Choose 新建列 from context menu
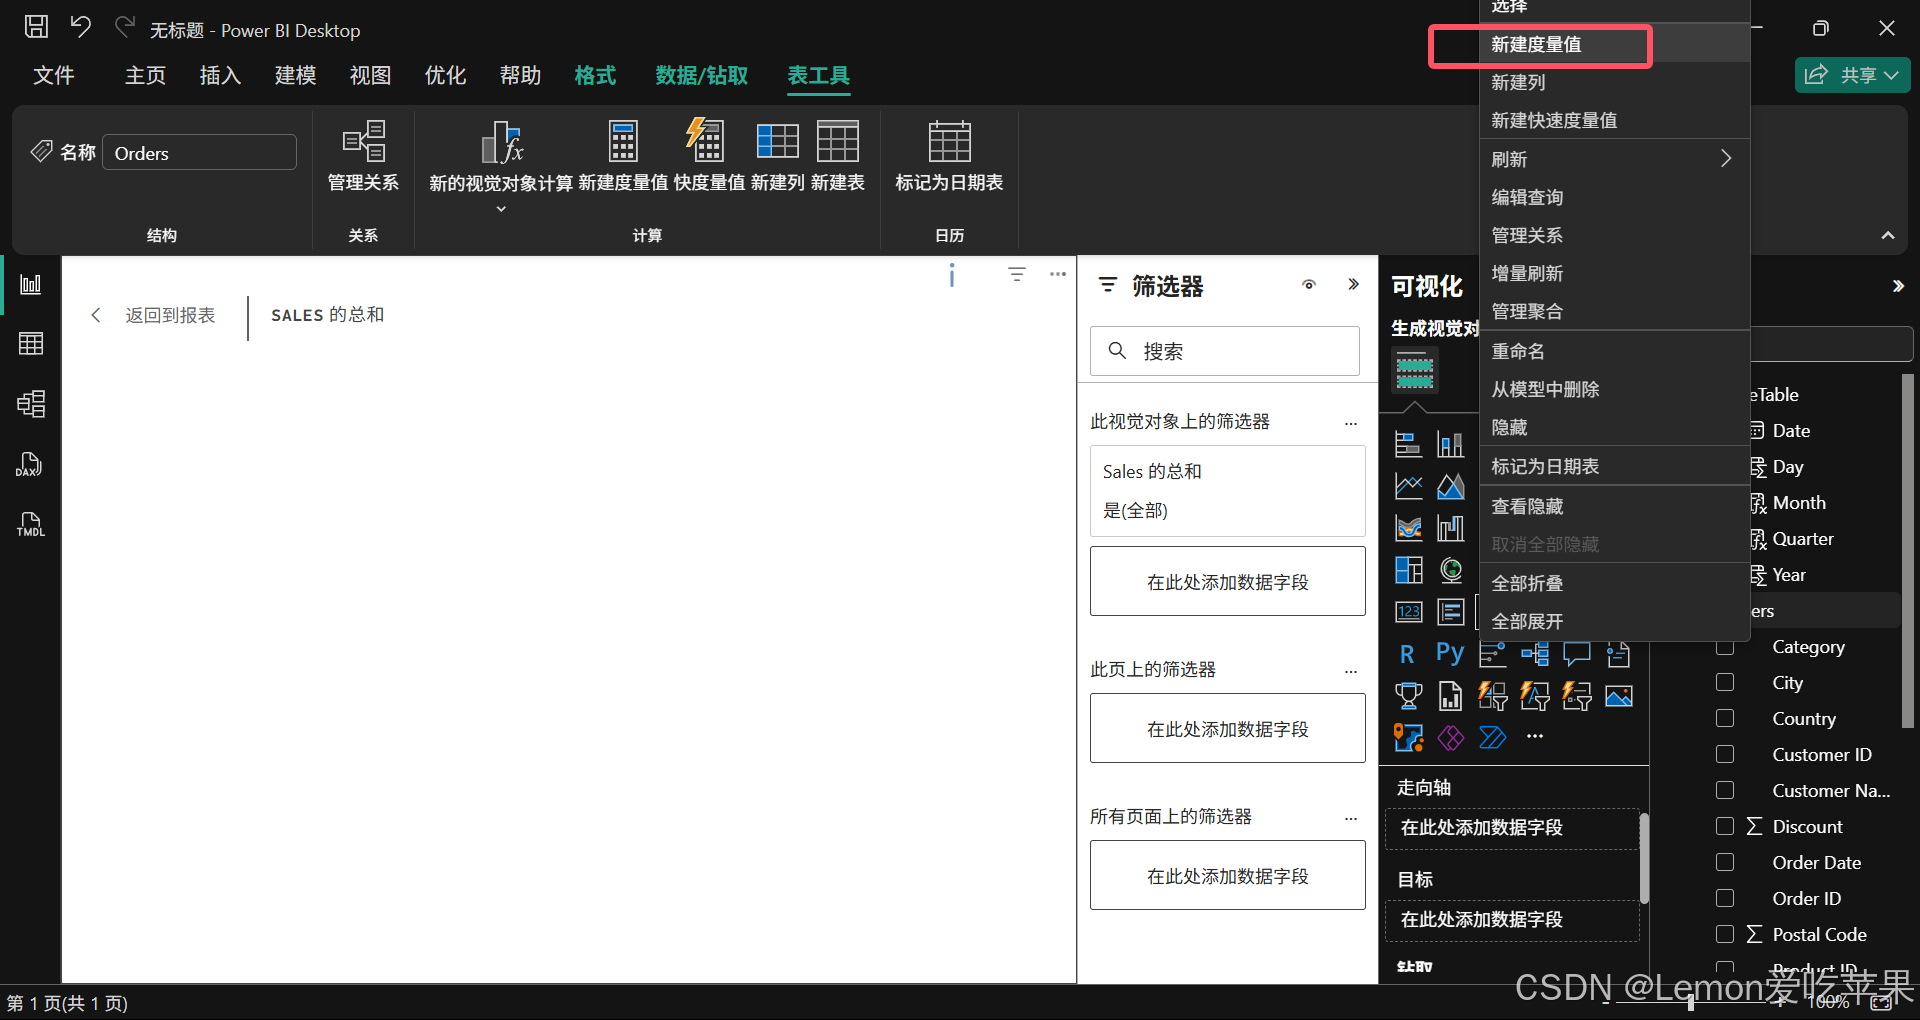This screenshot has width=1920, height=1020. pos(1614,82)
